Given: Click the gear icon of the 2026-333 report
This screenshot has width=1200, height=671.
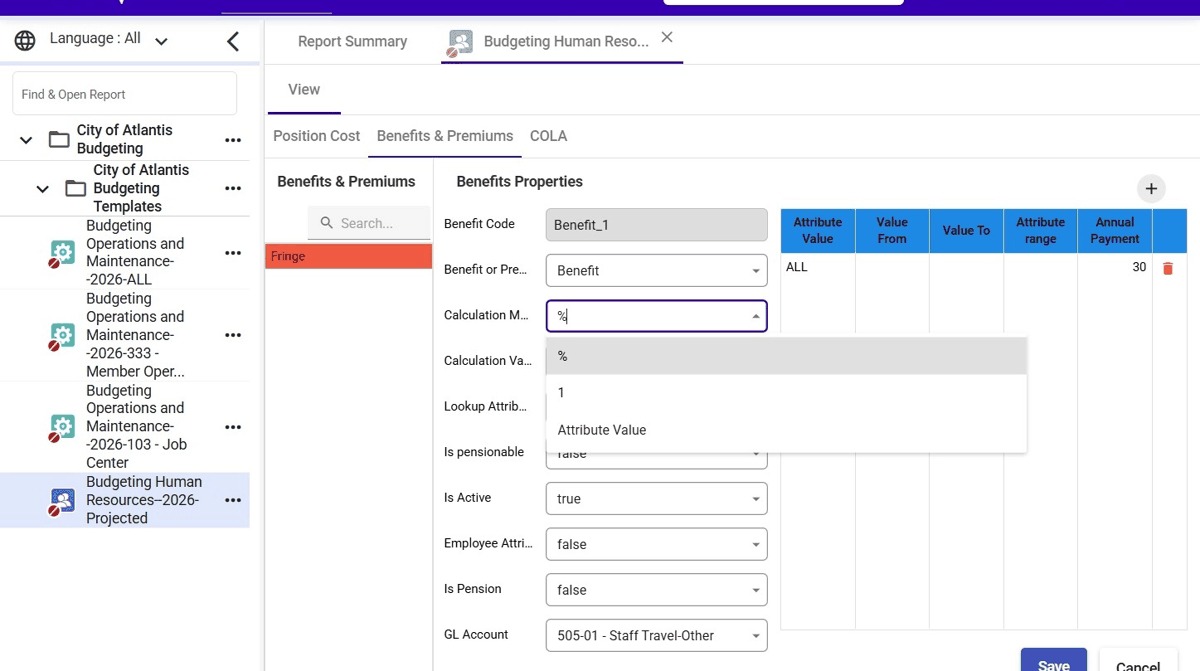Looking at the screenshot, I should click(62, 336).
